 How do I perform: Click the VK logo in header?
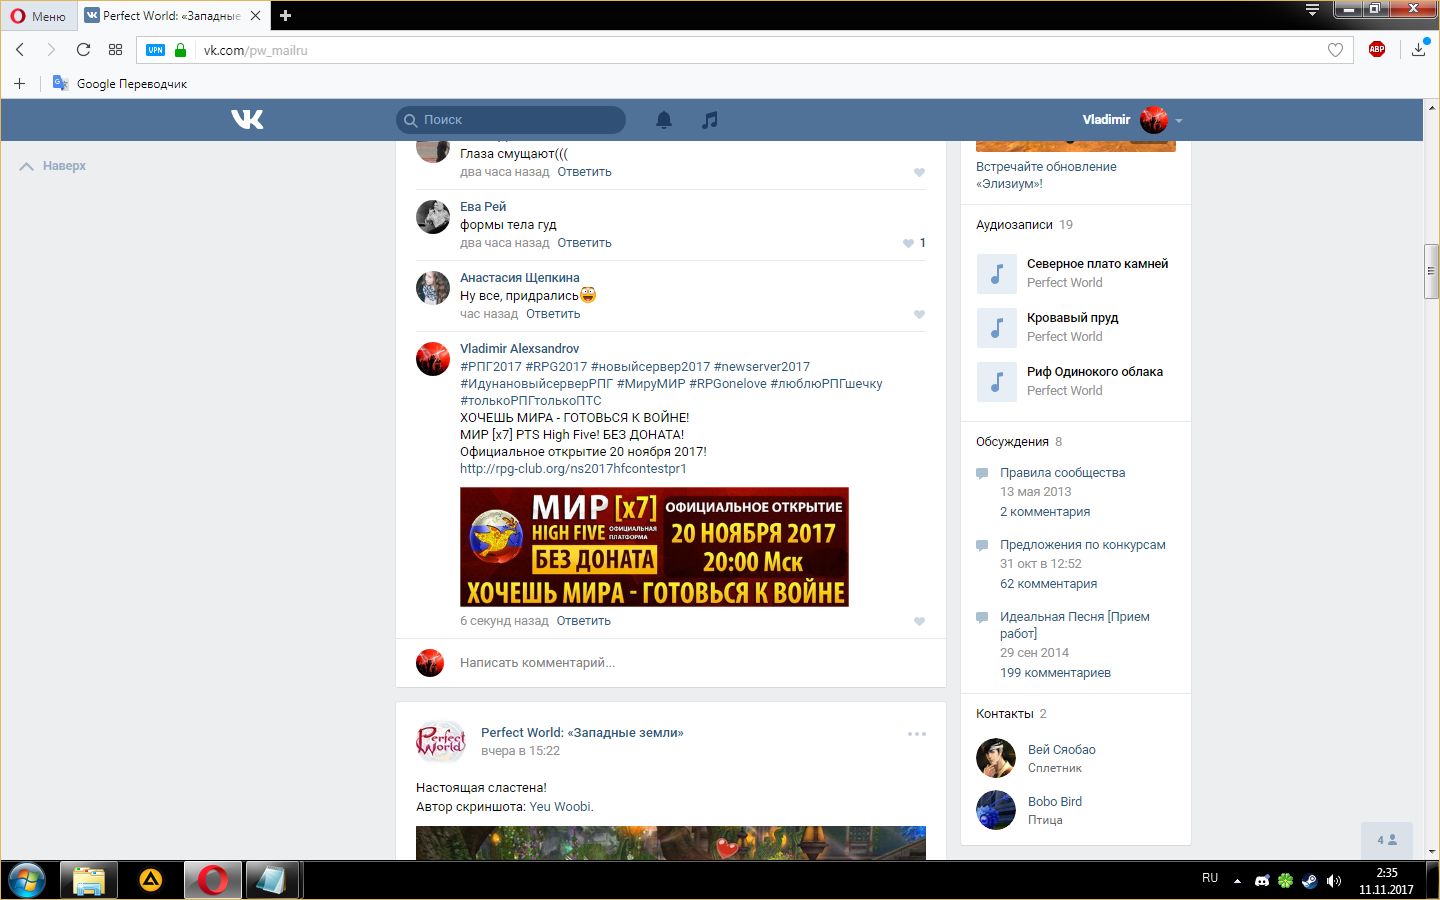click(247, 120)
